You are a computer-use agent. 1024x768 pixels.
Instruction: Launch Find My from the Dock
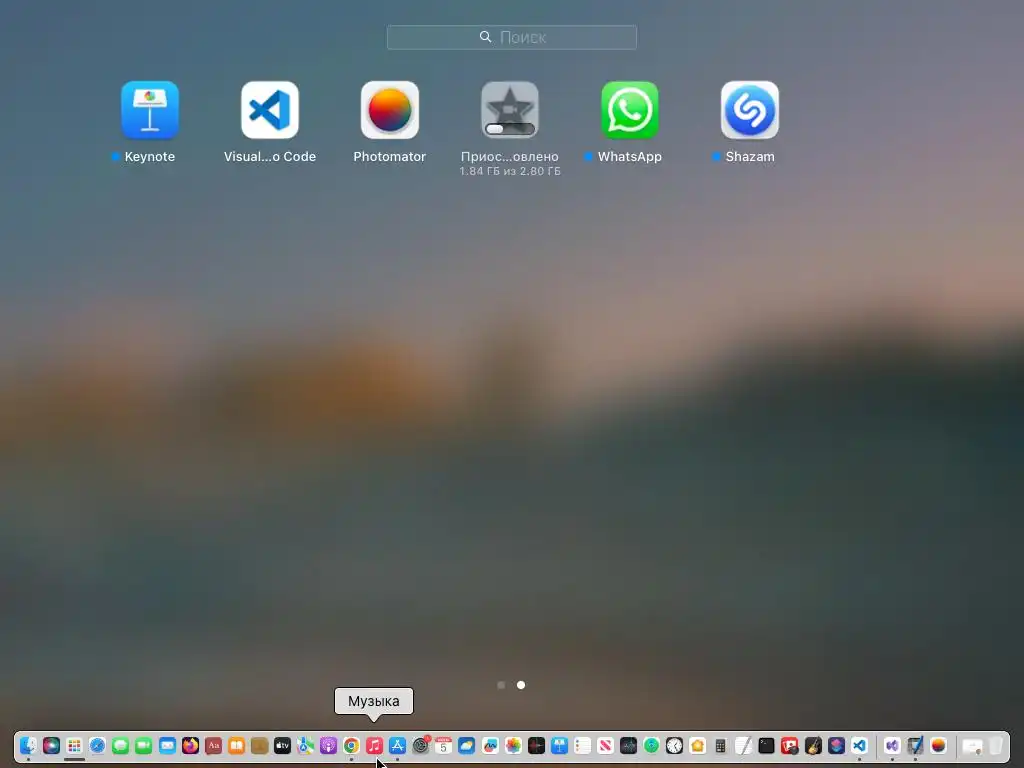pos(651,745)
